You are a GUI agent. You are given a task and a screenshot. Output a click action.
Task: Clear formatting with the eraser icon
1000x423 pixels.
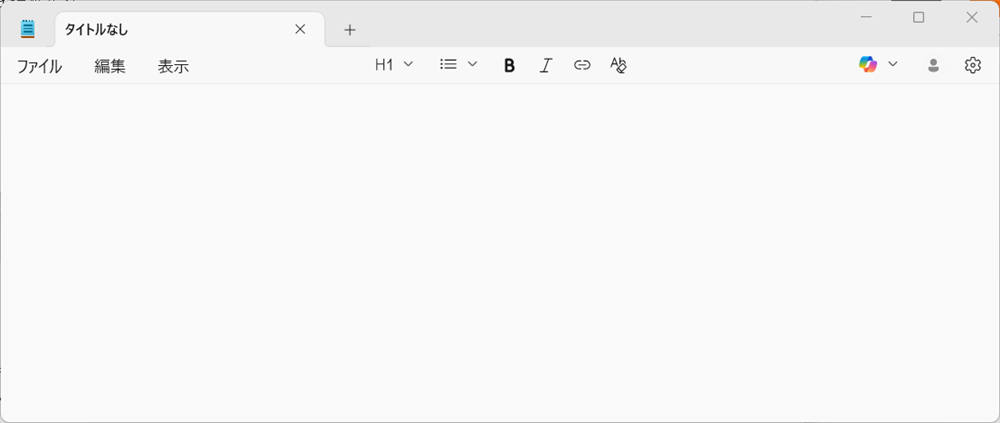point(618,65)
